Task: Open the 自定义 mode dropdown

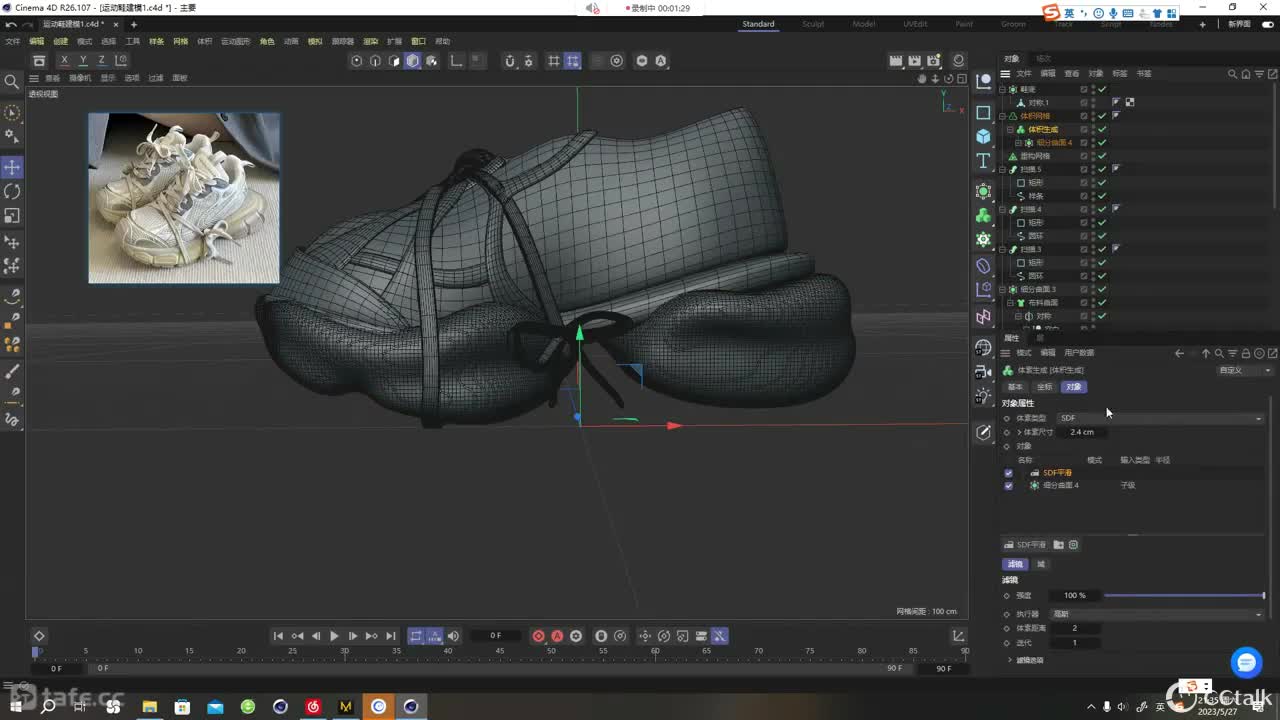Action: [1244, 370]
